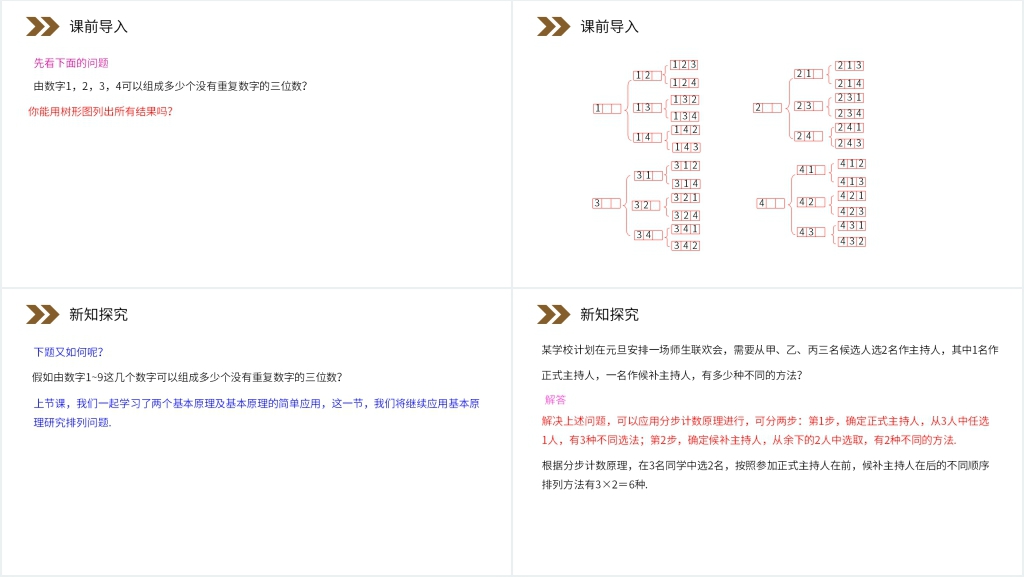Click the leaf box 2 4 3 in the tree
Image resolution: width=1024 pixels, height=577 pixels.
coord(850,144)
